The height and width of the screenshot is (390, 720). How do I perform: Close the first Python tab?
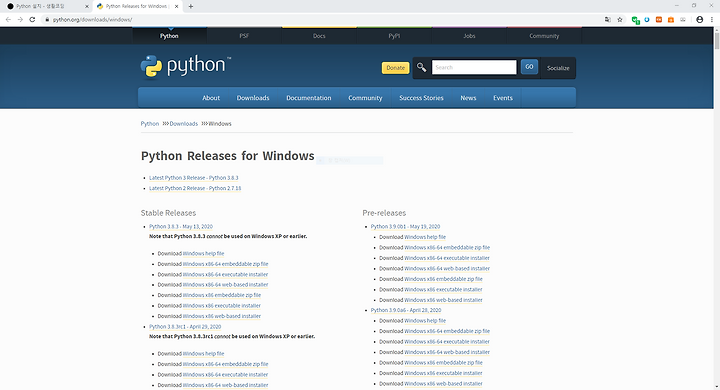click(87, 6)
